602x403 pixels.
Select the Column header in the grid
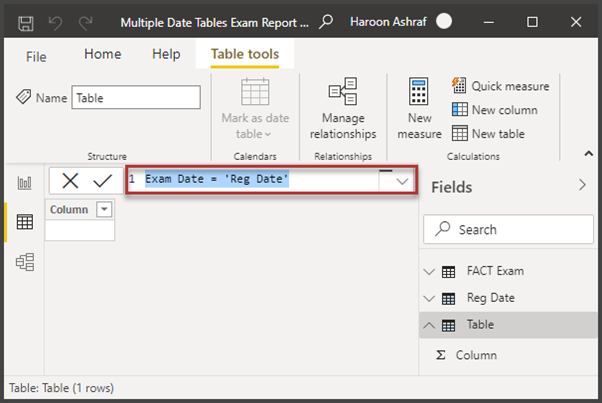point(69,210)
